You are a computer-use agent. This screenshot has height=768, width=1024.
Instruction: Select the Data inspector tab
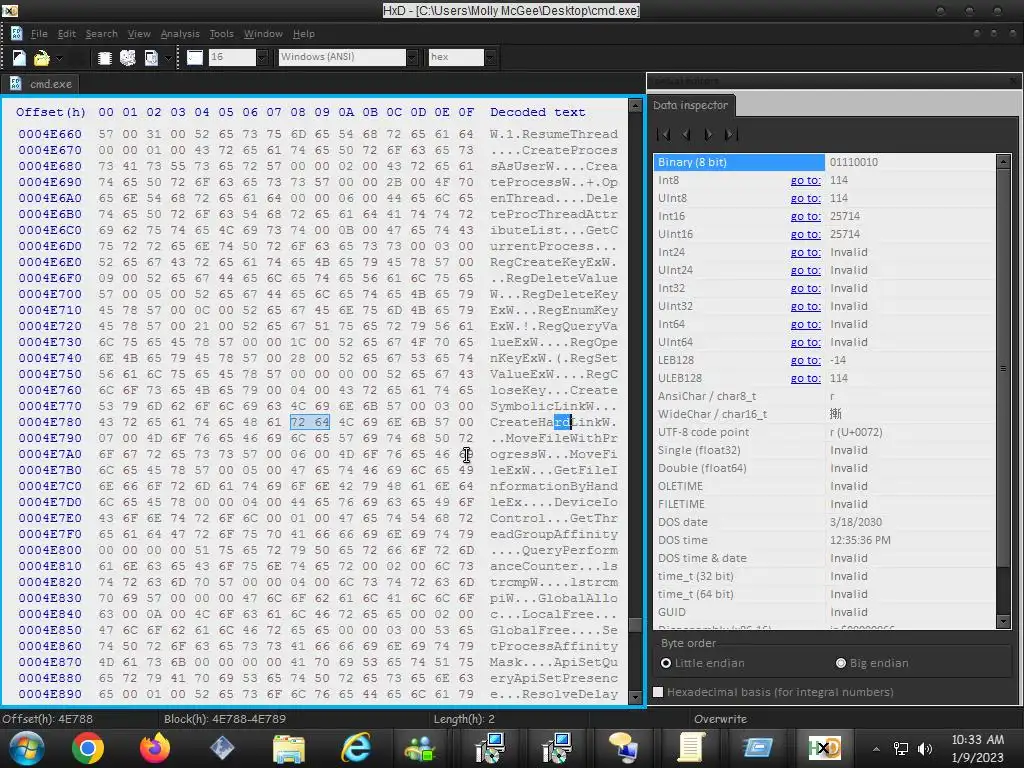(x=690, y=105)
